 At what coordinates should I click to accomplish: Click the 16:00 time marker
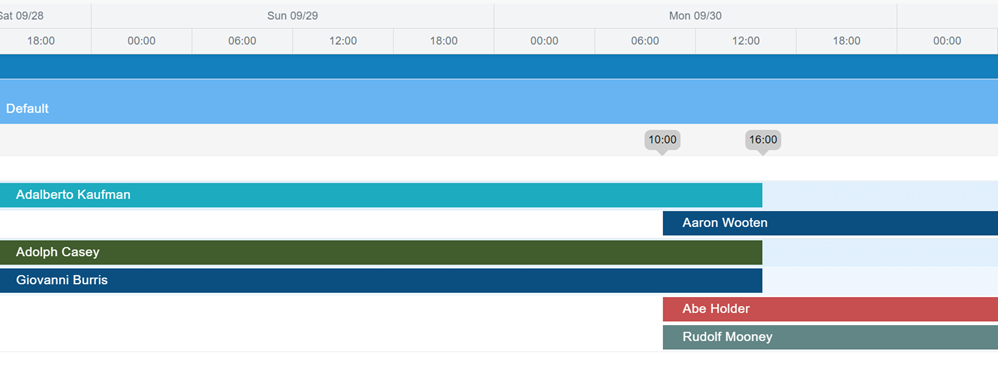point(763,140)
